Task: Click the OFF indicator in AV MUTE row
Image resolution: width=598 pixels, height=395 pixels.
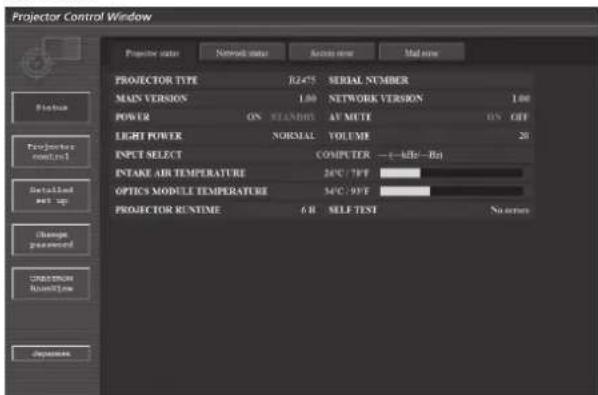Action: pyautogui.click(x=519, y=117)
